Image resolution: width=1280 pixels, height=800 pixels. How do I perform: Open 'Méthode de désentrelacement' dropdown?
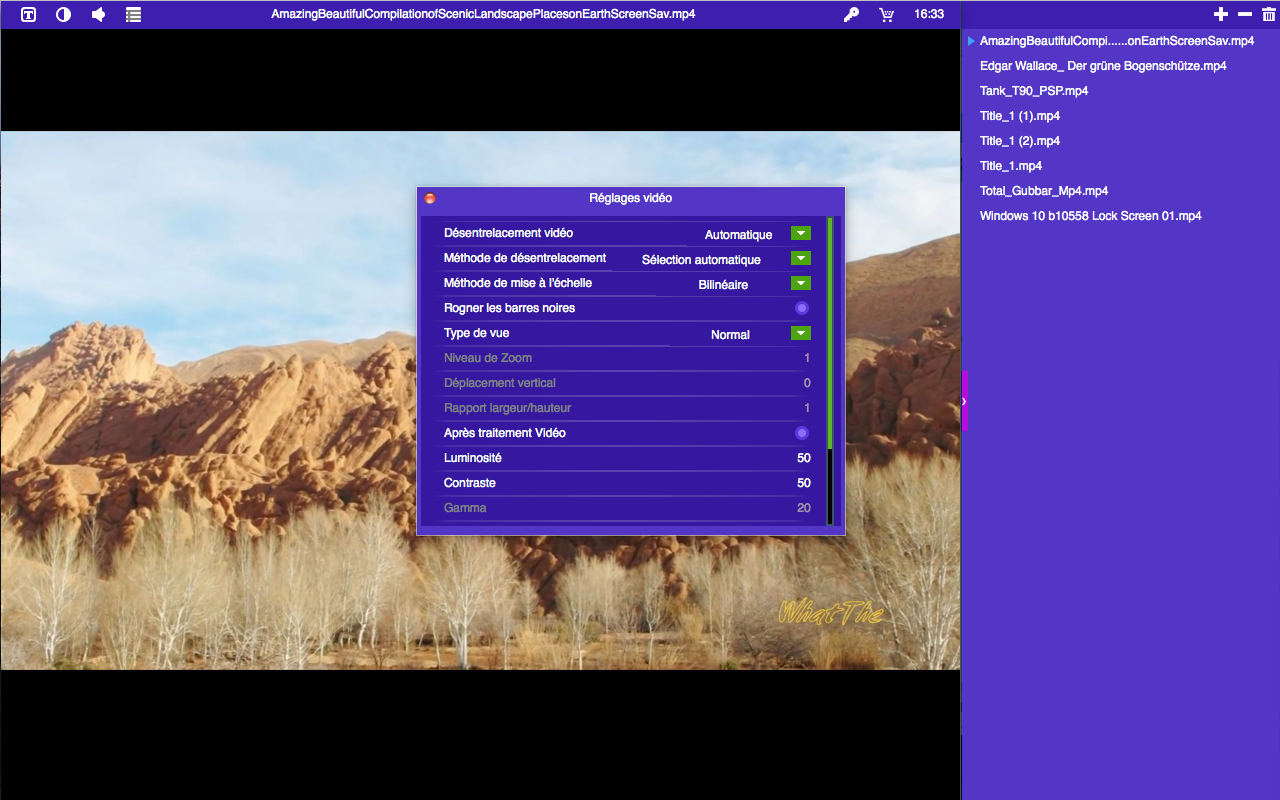tap(800, 258)
